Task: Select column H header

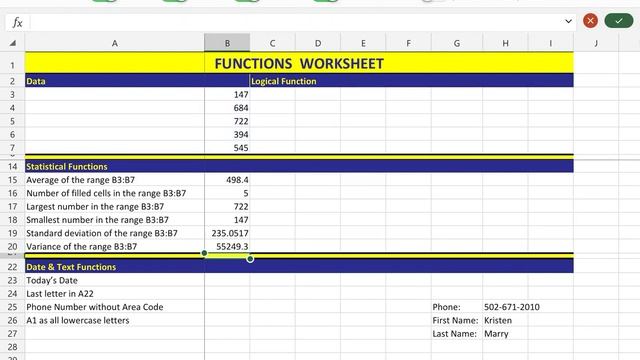Action: (505, 43)
